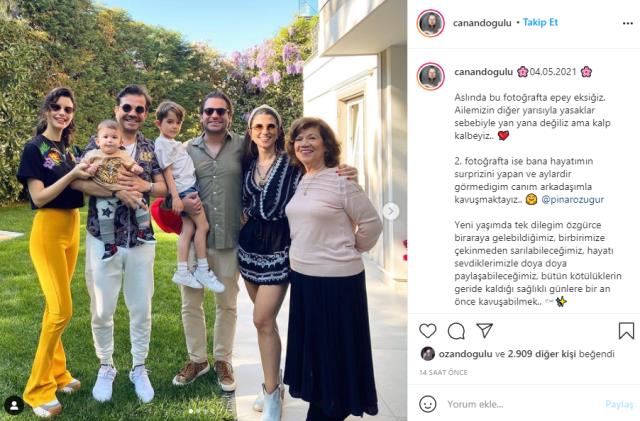Save the post with the bookmark icon
This screenshot has width=640, height=421.
626,331
